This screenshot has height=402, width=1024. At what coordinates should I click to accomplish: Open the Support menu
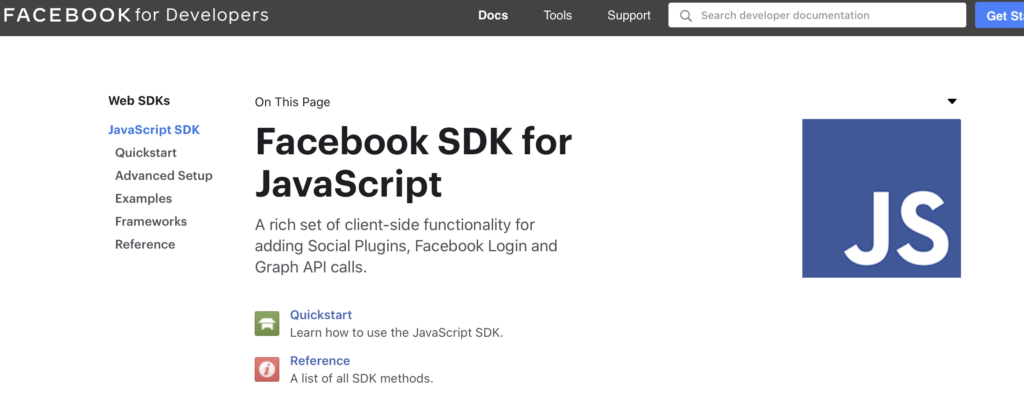tap(629, 16)
